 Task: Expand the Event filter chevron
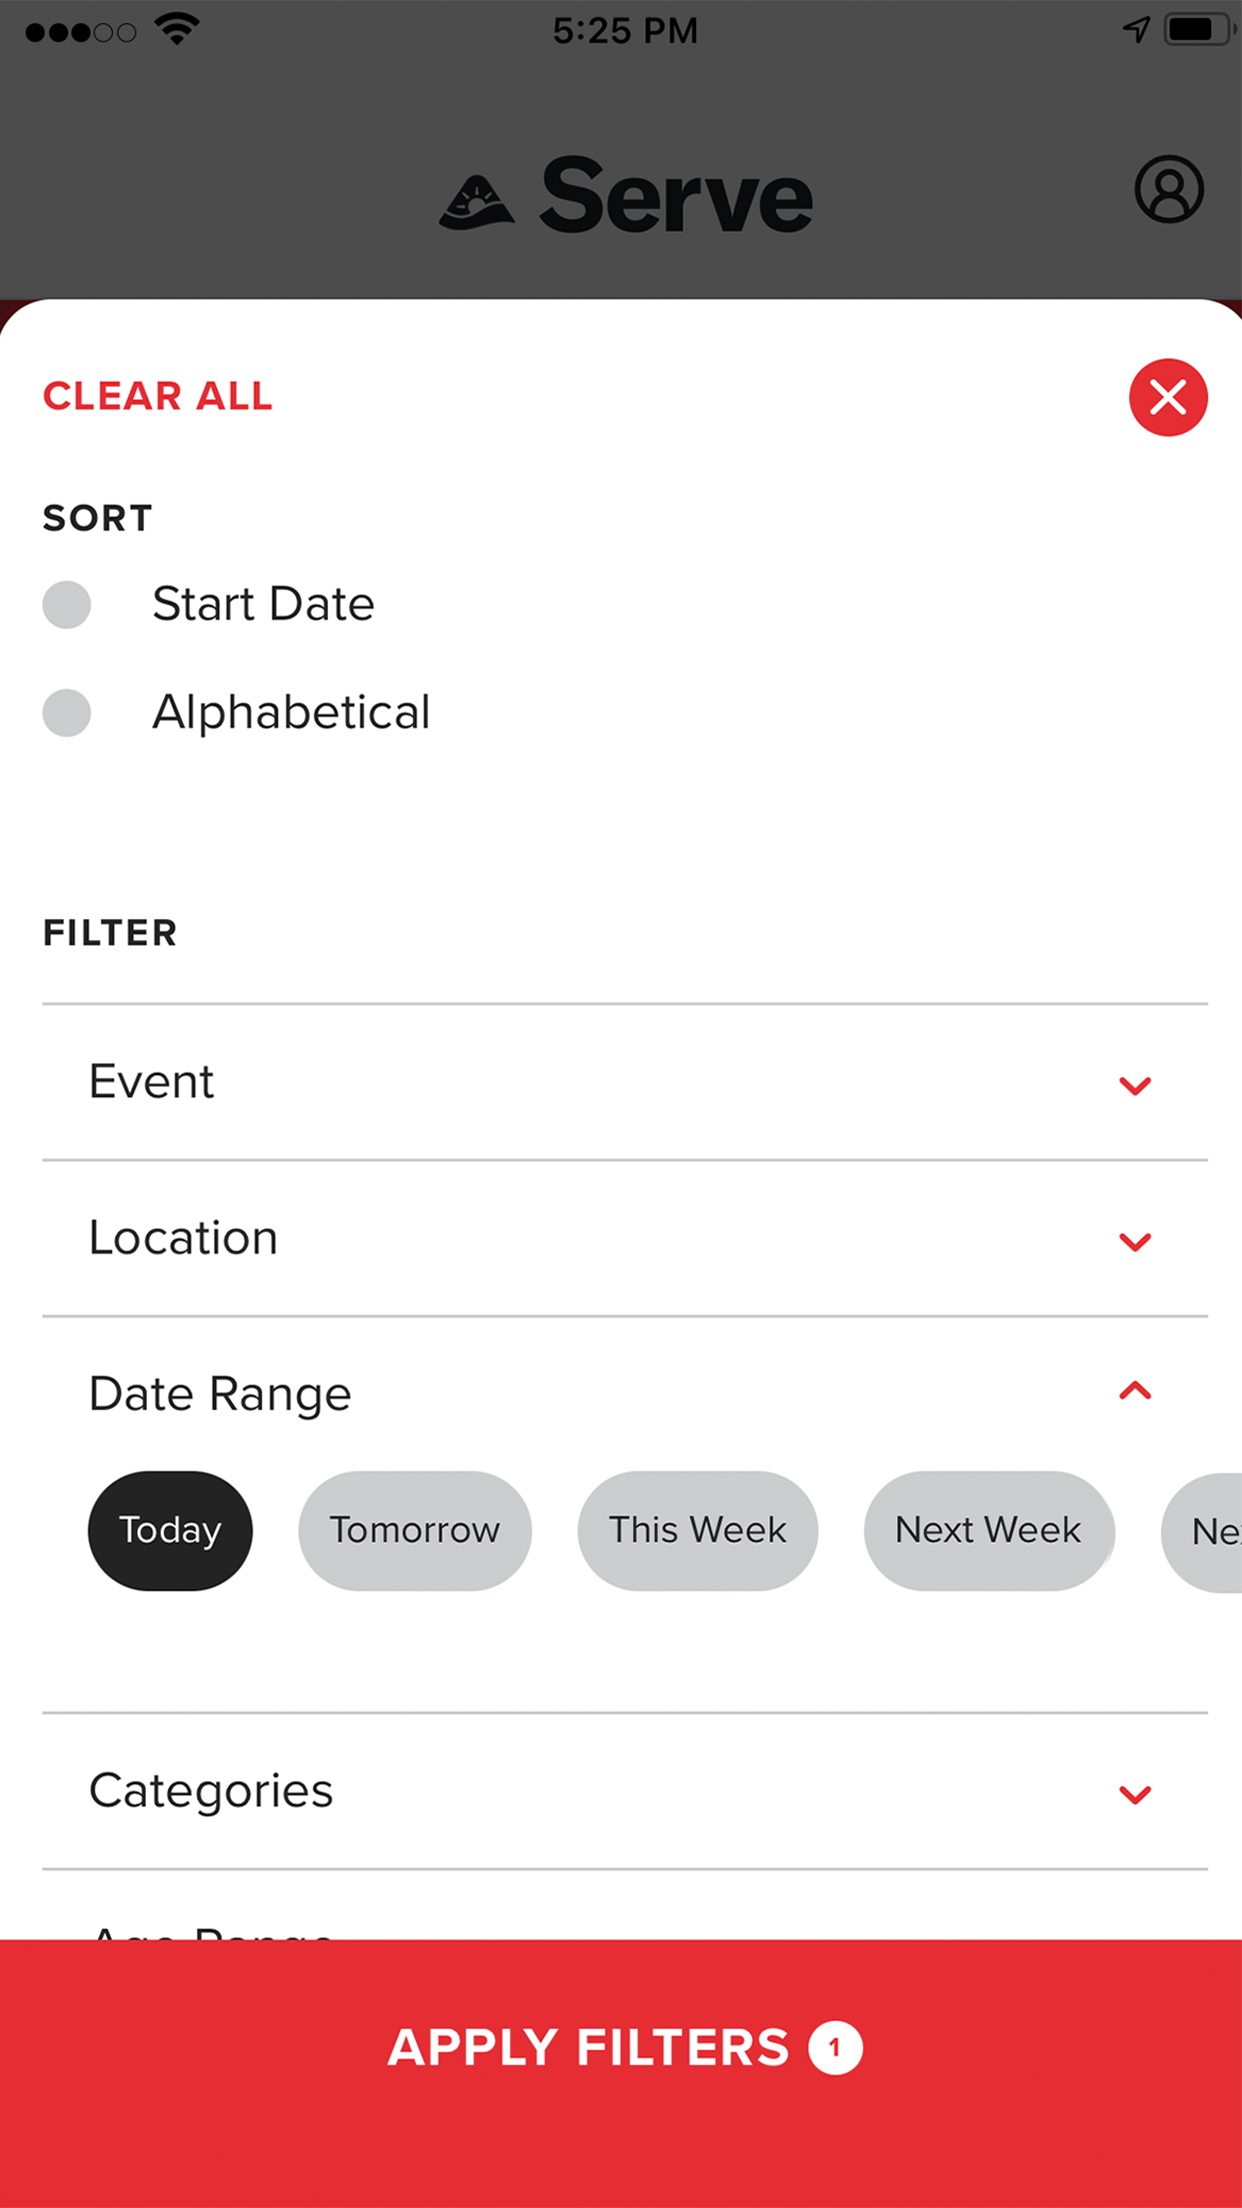[x=1135, y=1085]
